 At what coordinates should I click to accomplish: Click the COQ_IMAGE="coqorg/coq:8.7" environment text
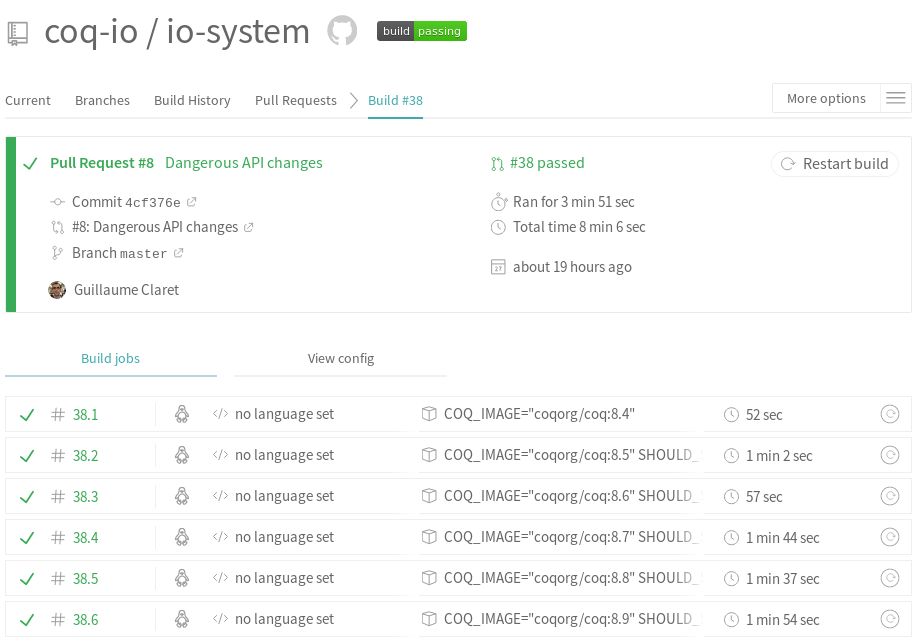click(x=573, y=537)
